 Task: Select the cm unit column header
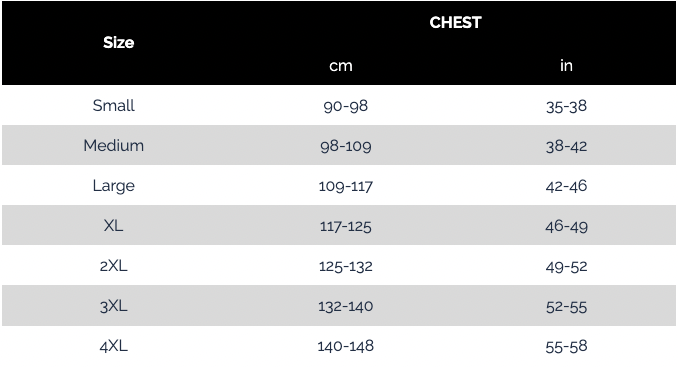[x=341, y=66]
